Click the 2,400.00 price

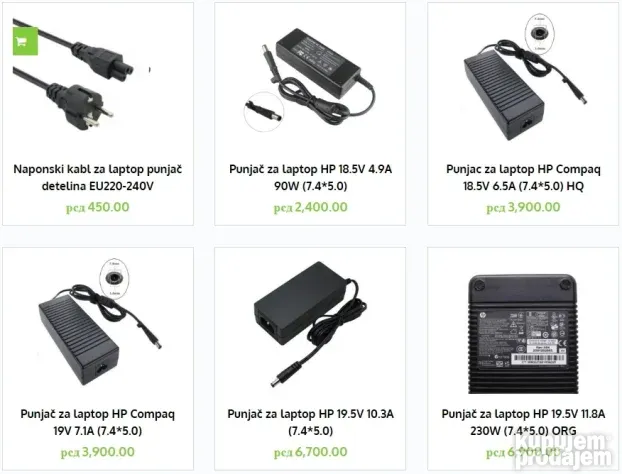tap(310, 207)
